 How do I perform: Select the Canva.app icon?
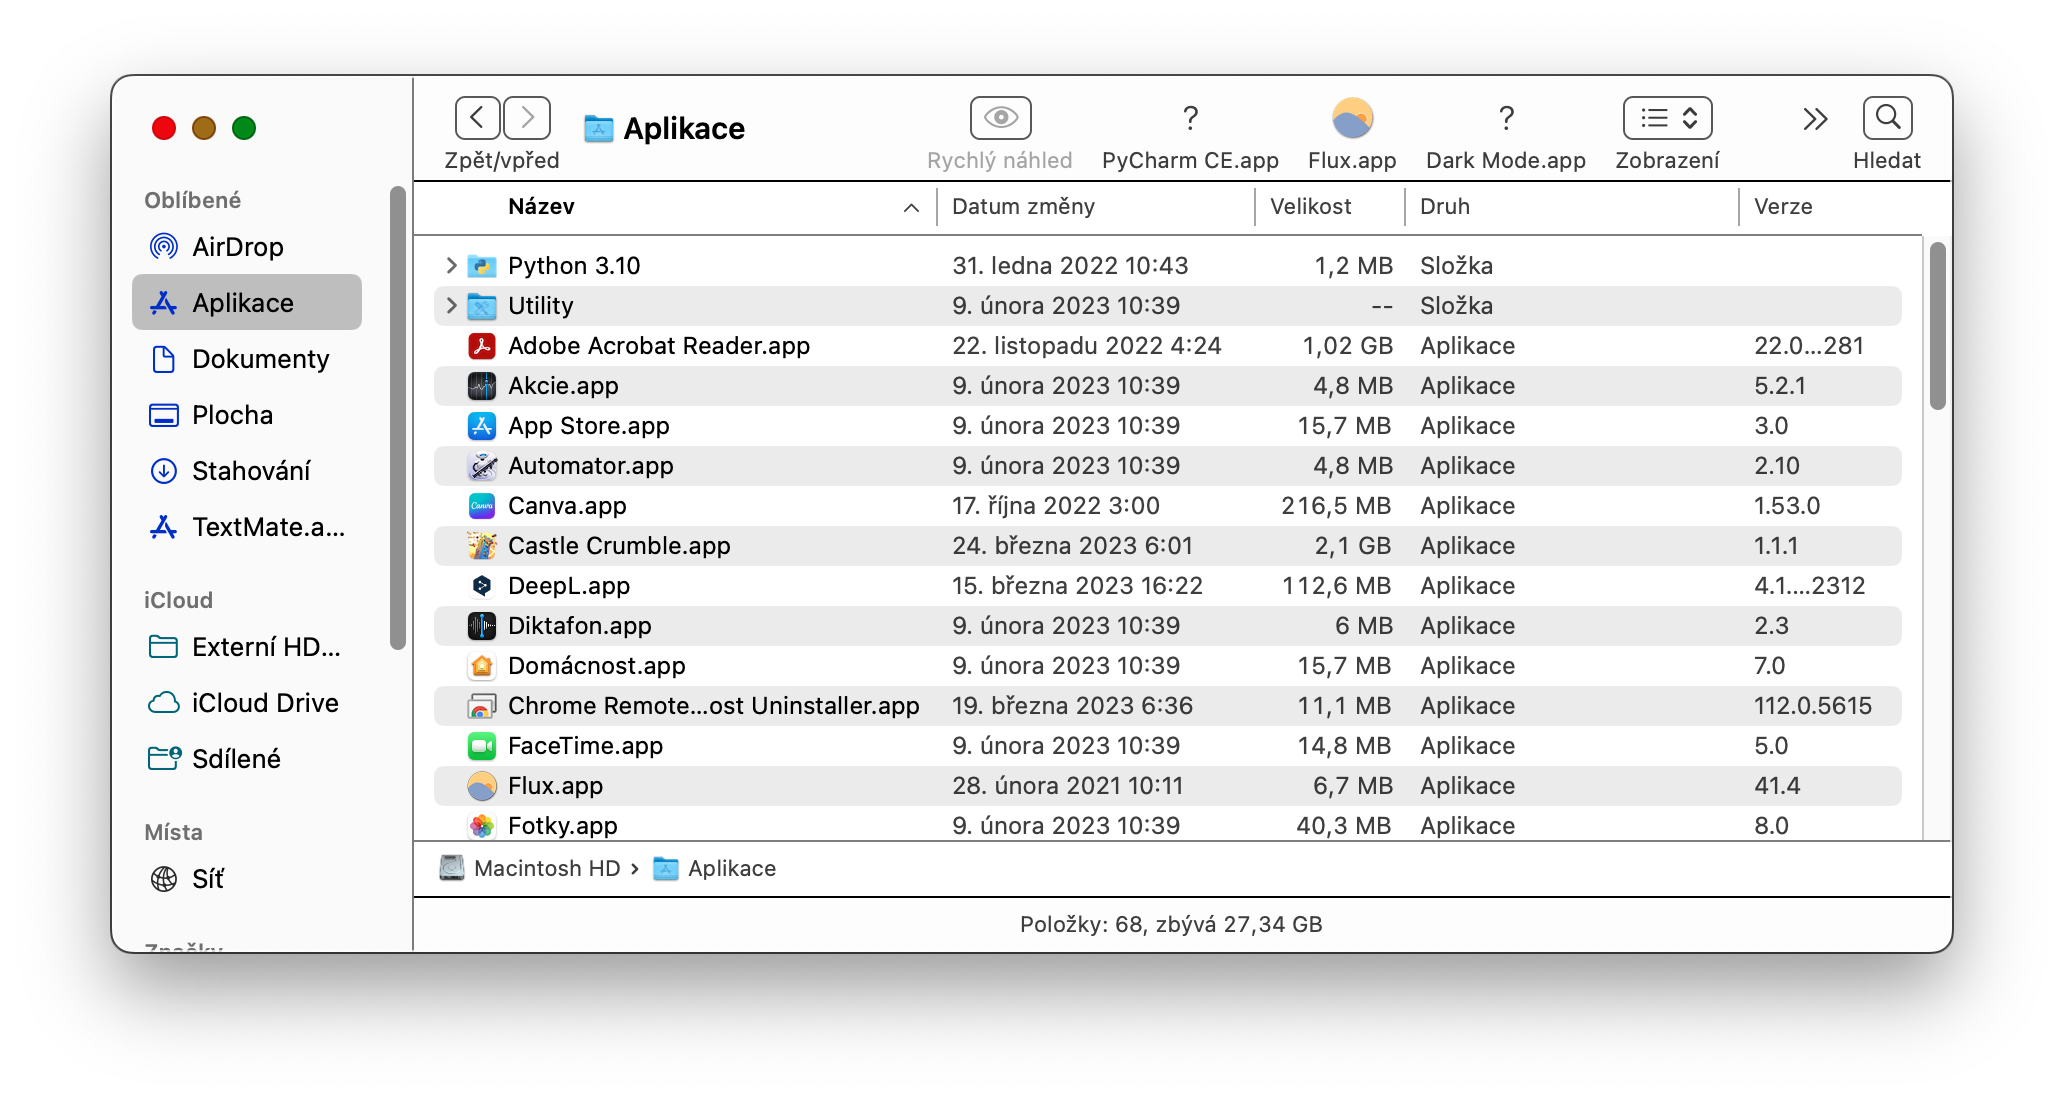[x=482, y=506]
